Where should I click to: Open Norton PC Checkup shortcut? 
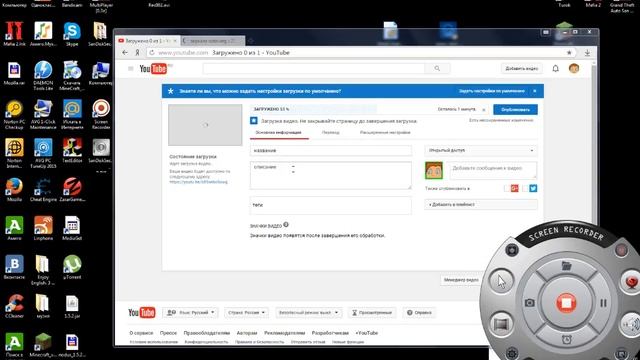point(14,114)
